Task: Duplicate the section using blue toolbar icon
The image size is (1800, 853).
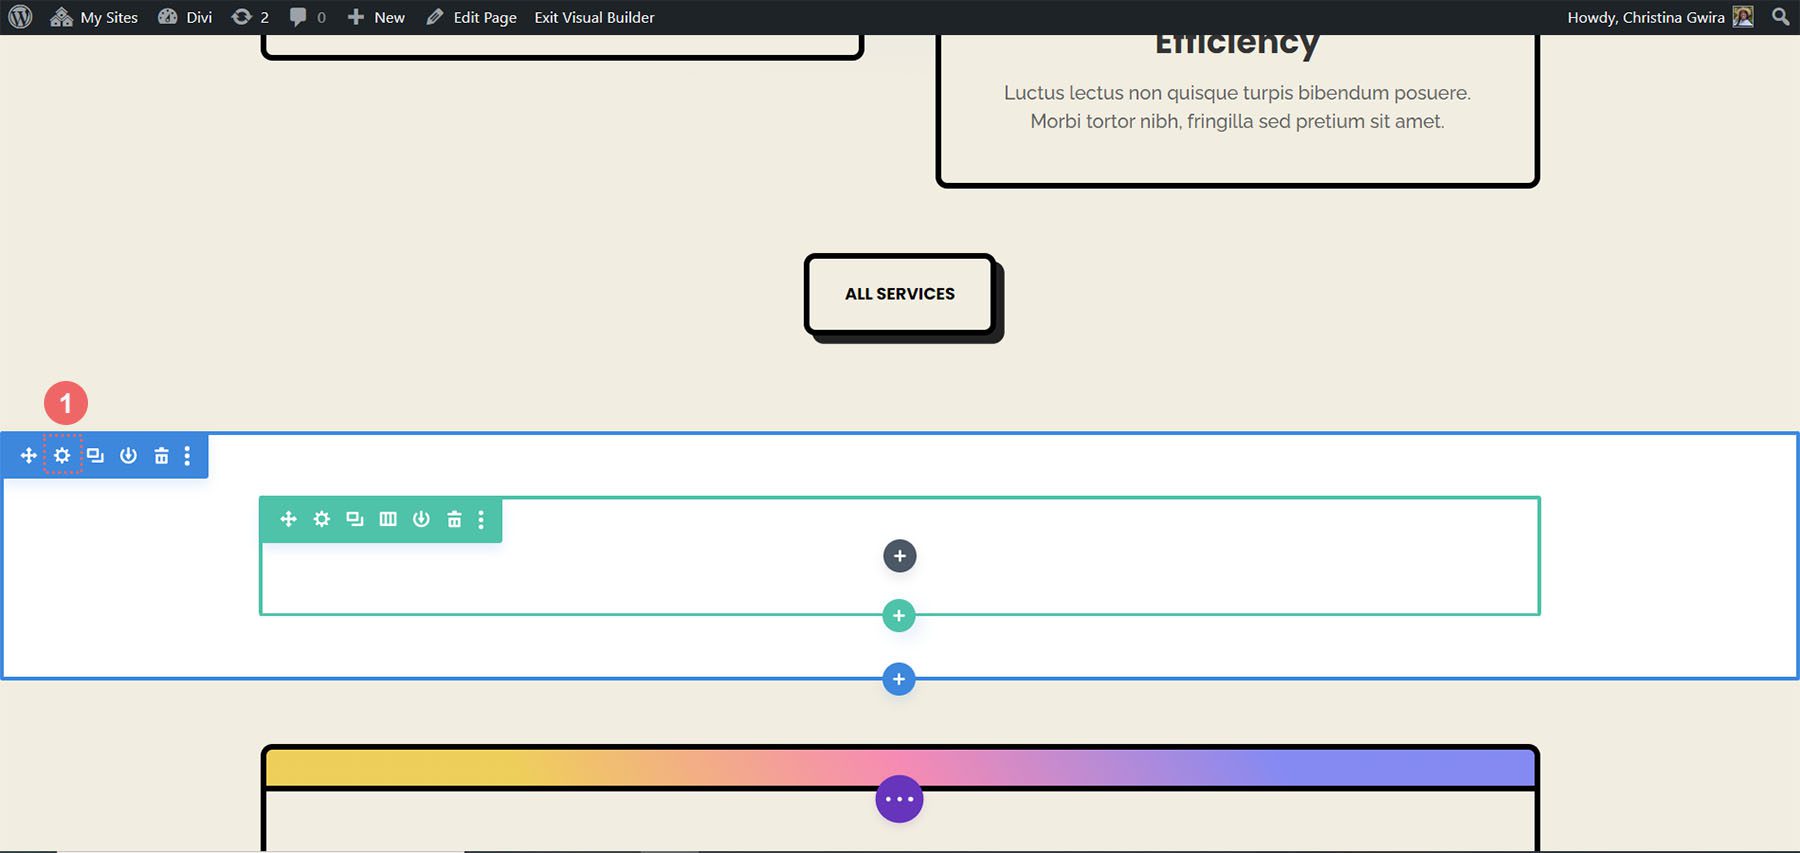Action: click(95, 456)
